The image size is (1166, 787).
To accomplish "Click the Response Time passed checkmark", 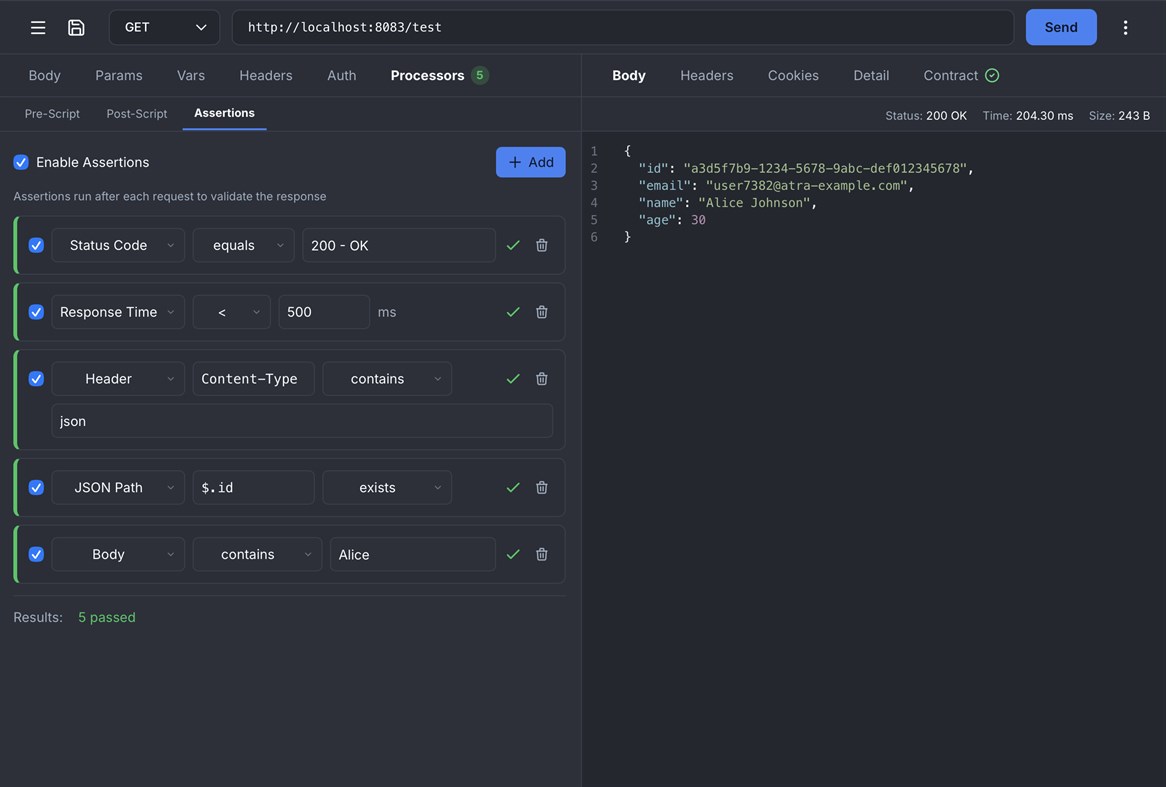I will [513, 312].
